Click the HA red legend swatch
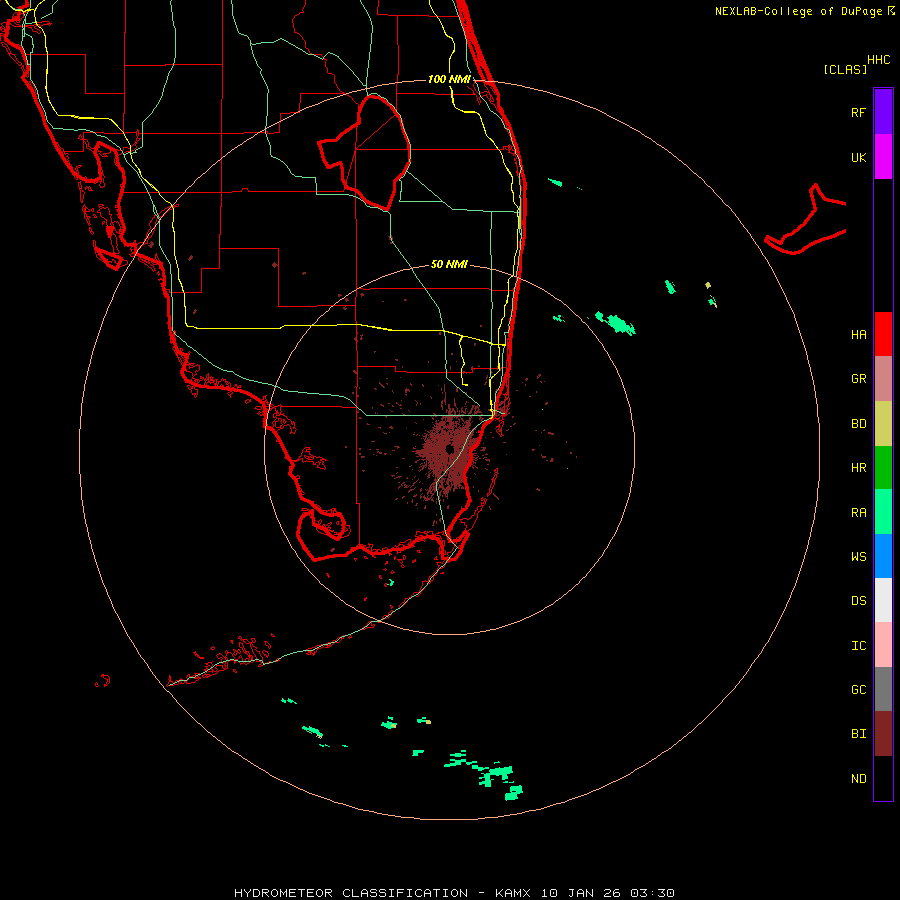Screen dimensions: 900x900 coord(883,334)
